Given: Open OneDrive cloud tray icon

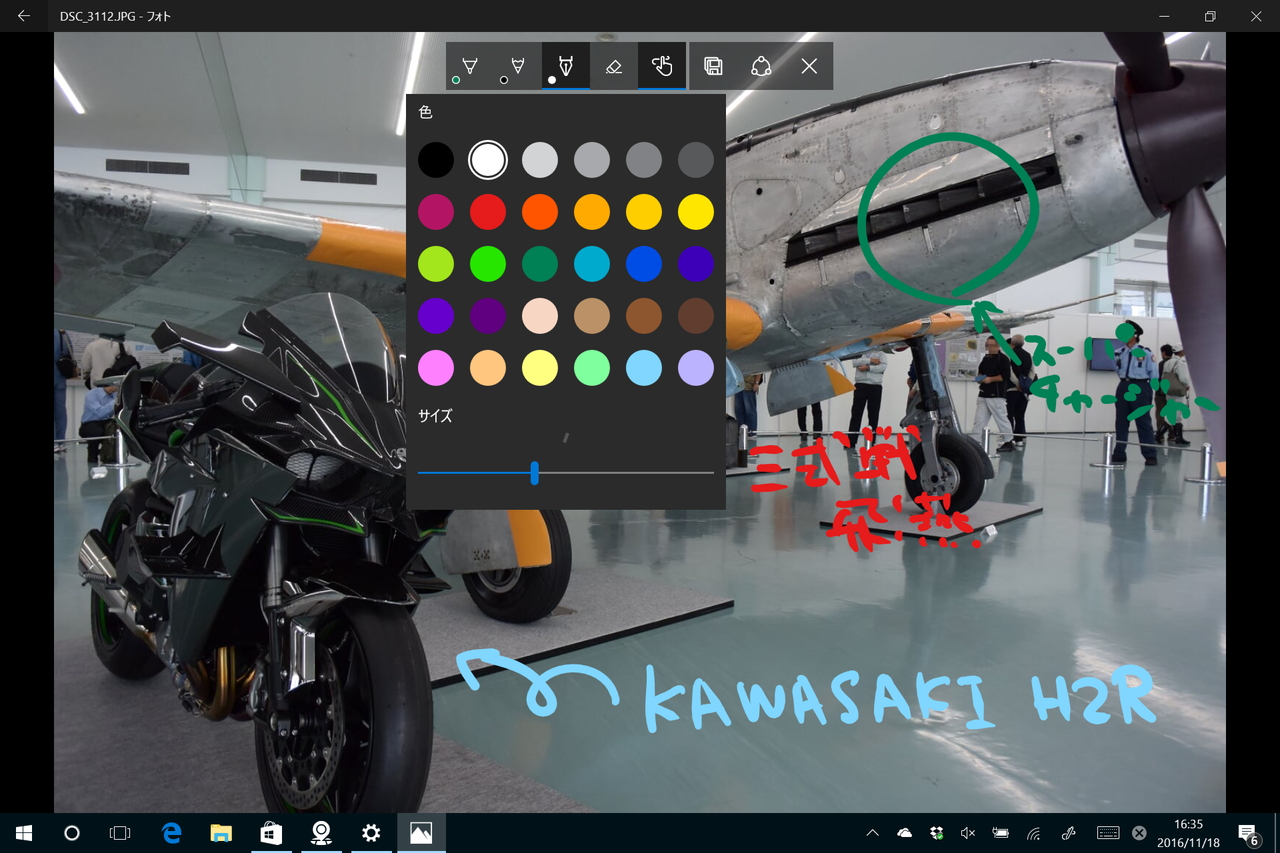Looking at the screenshot, I should click(x=905, y=833).
